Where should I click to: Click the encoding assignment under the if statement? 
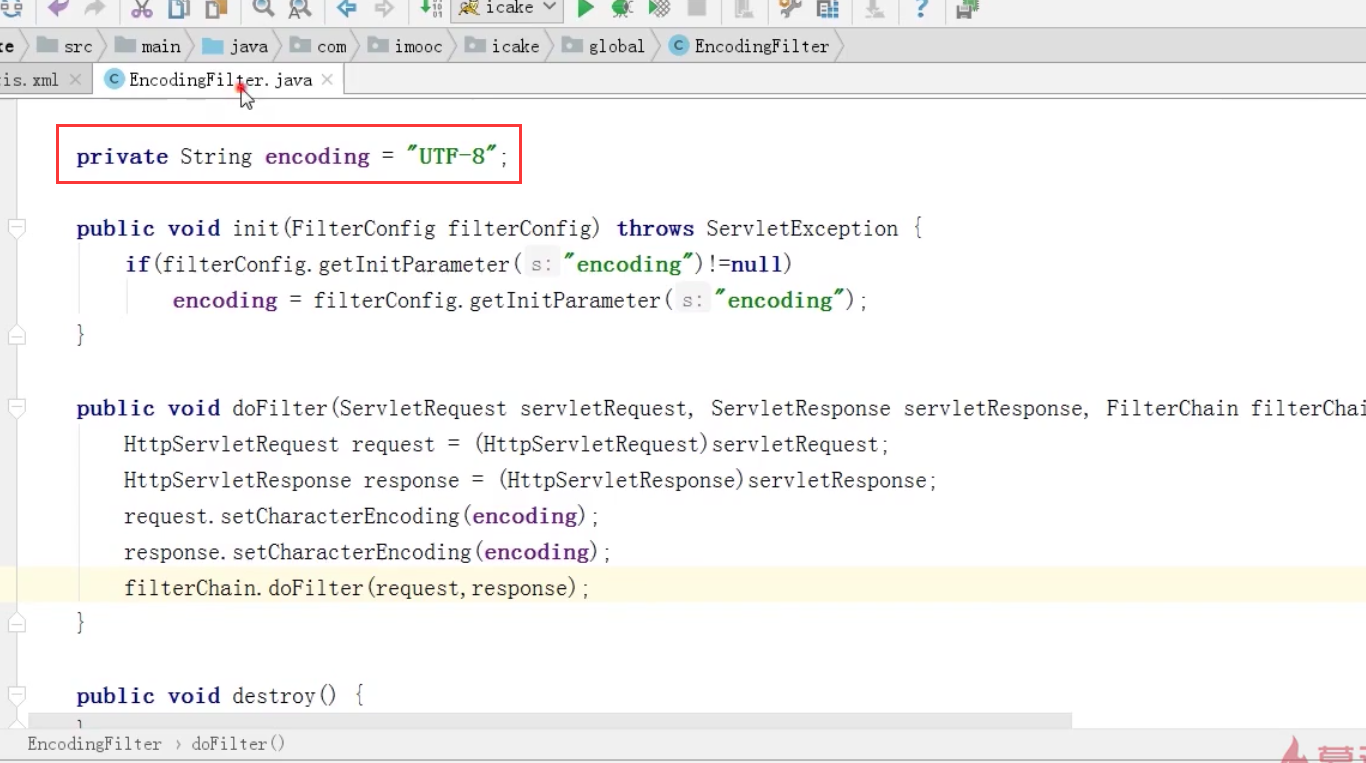(520, 300)
